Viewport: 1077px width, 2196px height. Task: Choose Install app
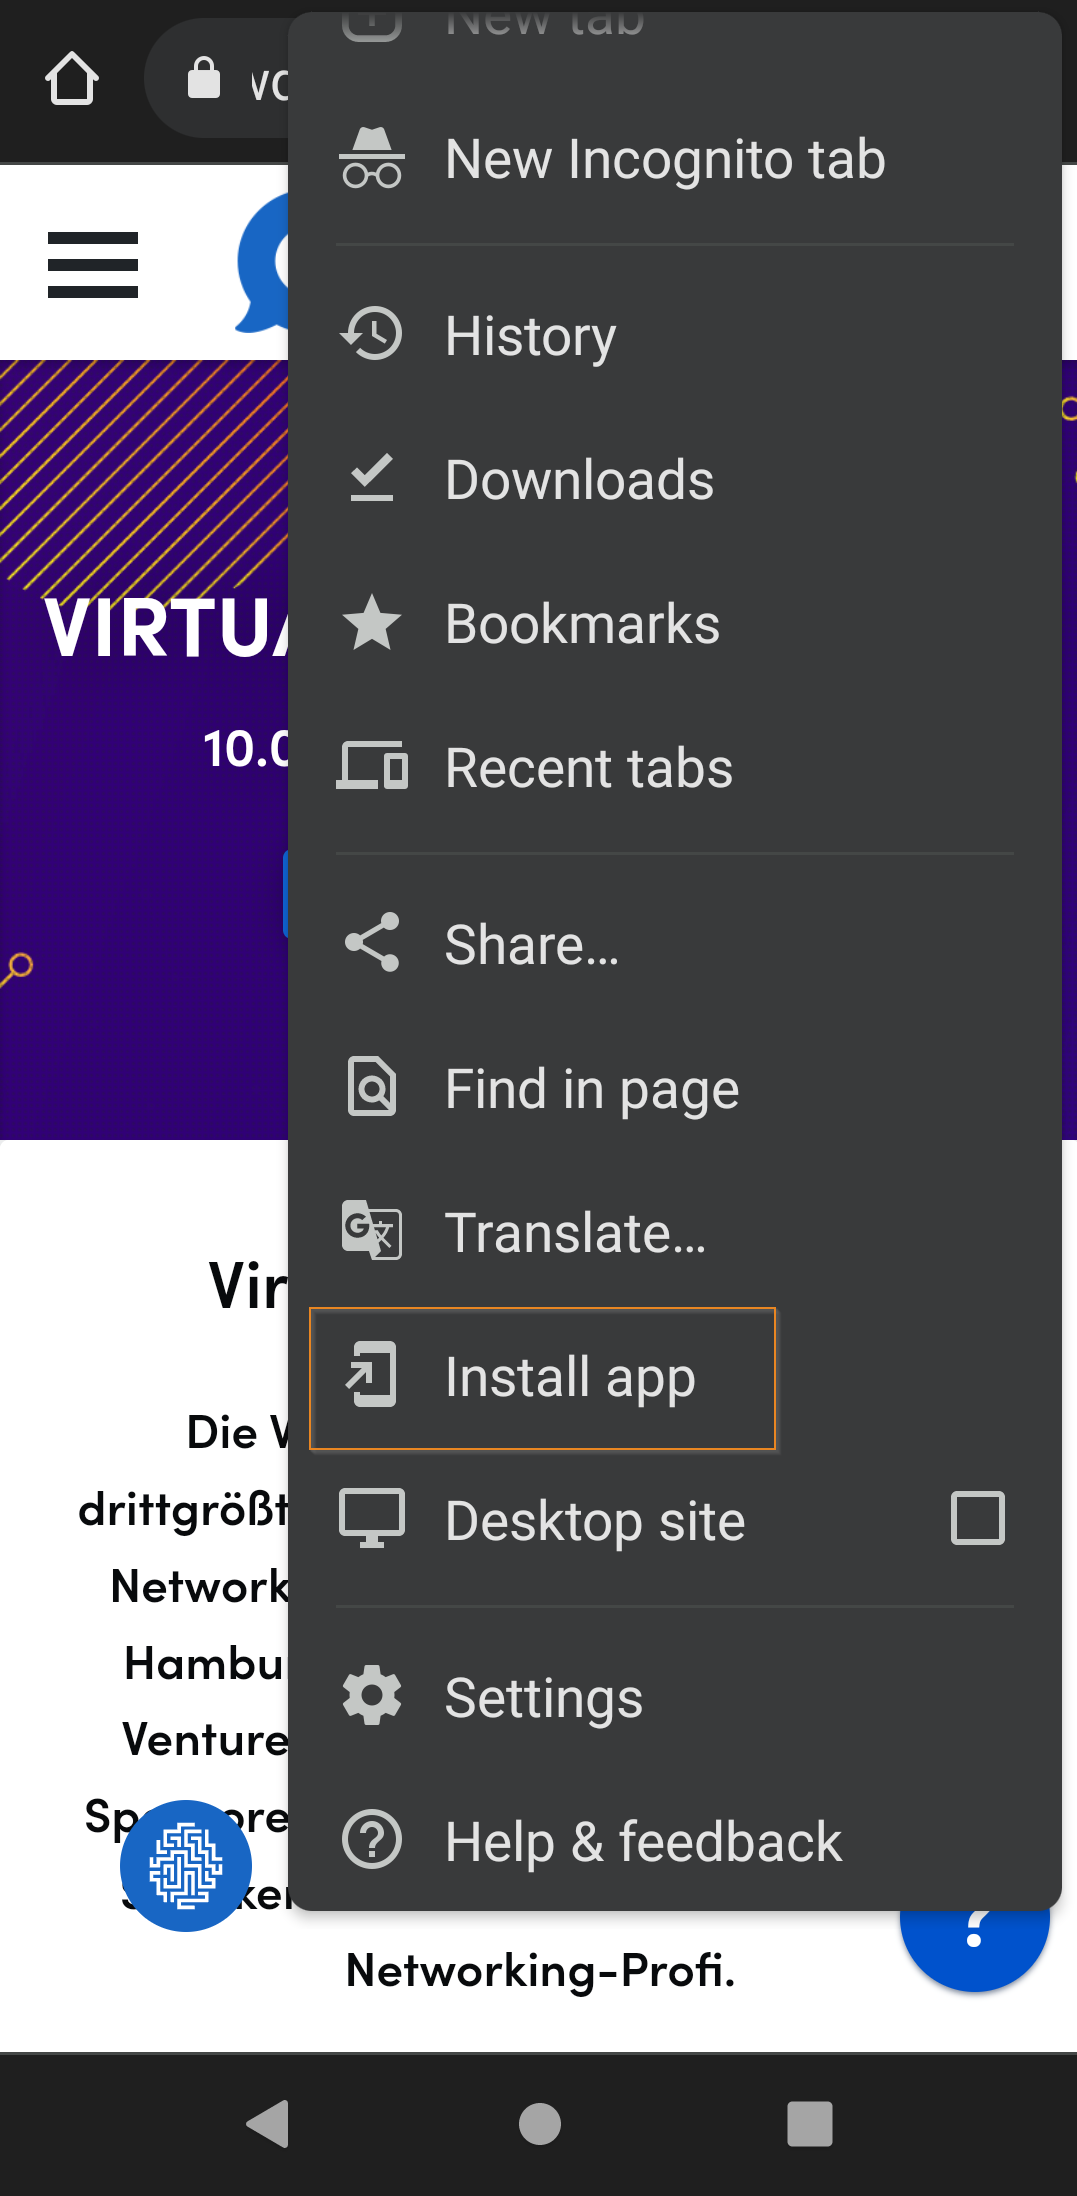coord(543,1378)
